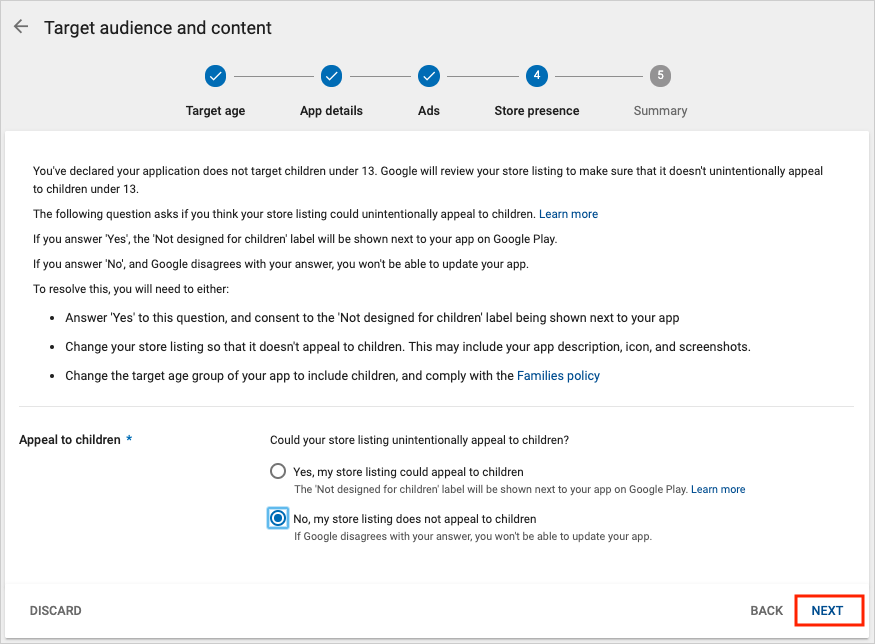Select the App details checkmark step circle
This screenshot has height=644, width=875.
(331, 76)
